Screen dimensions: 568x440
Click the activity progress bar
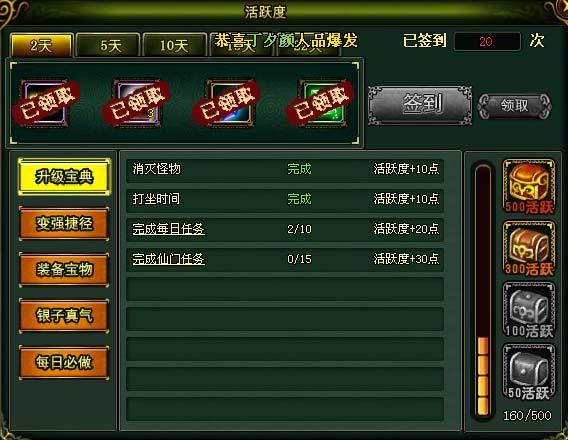[483, 291]
